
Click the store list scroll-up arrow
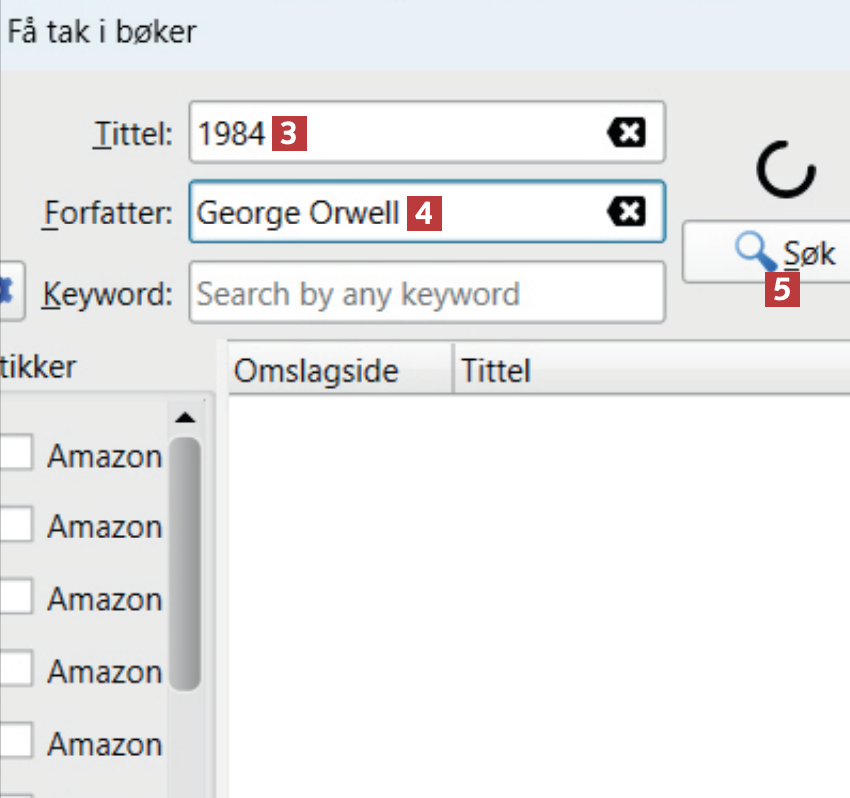click(x=185, y=417)
